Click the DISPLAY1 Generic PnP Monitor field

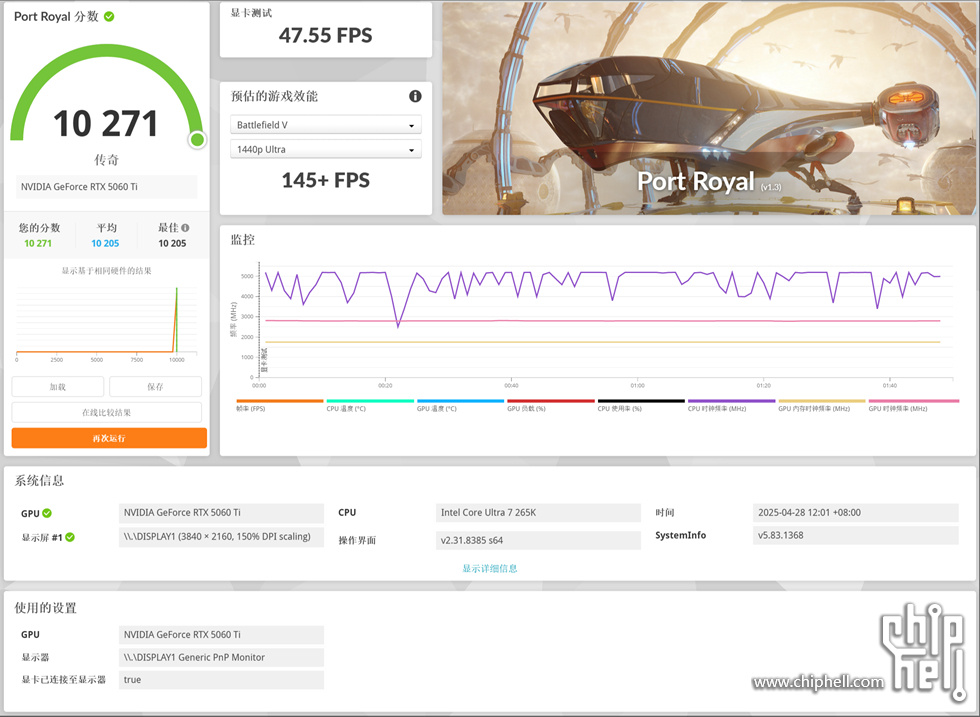coord(221,658)
